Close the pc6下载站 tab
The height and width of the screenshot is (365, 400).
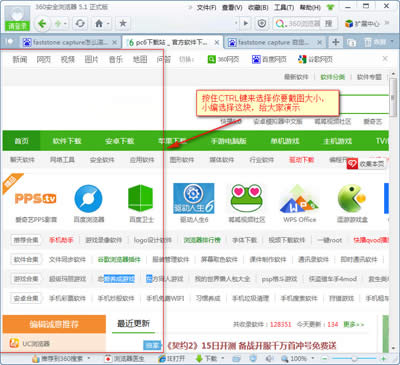(x=217, y=42)
